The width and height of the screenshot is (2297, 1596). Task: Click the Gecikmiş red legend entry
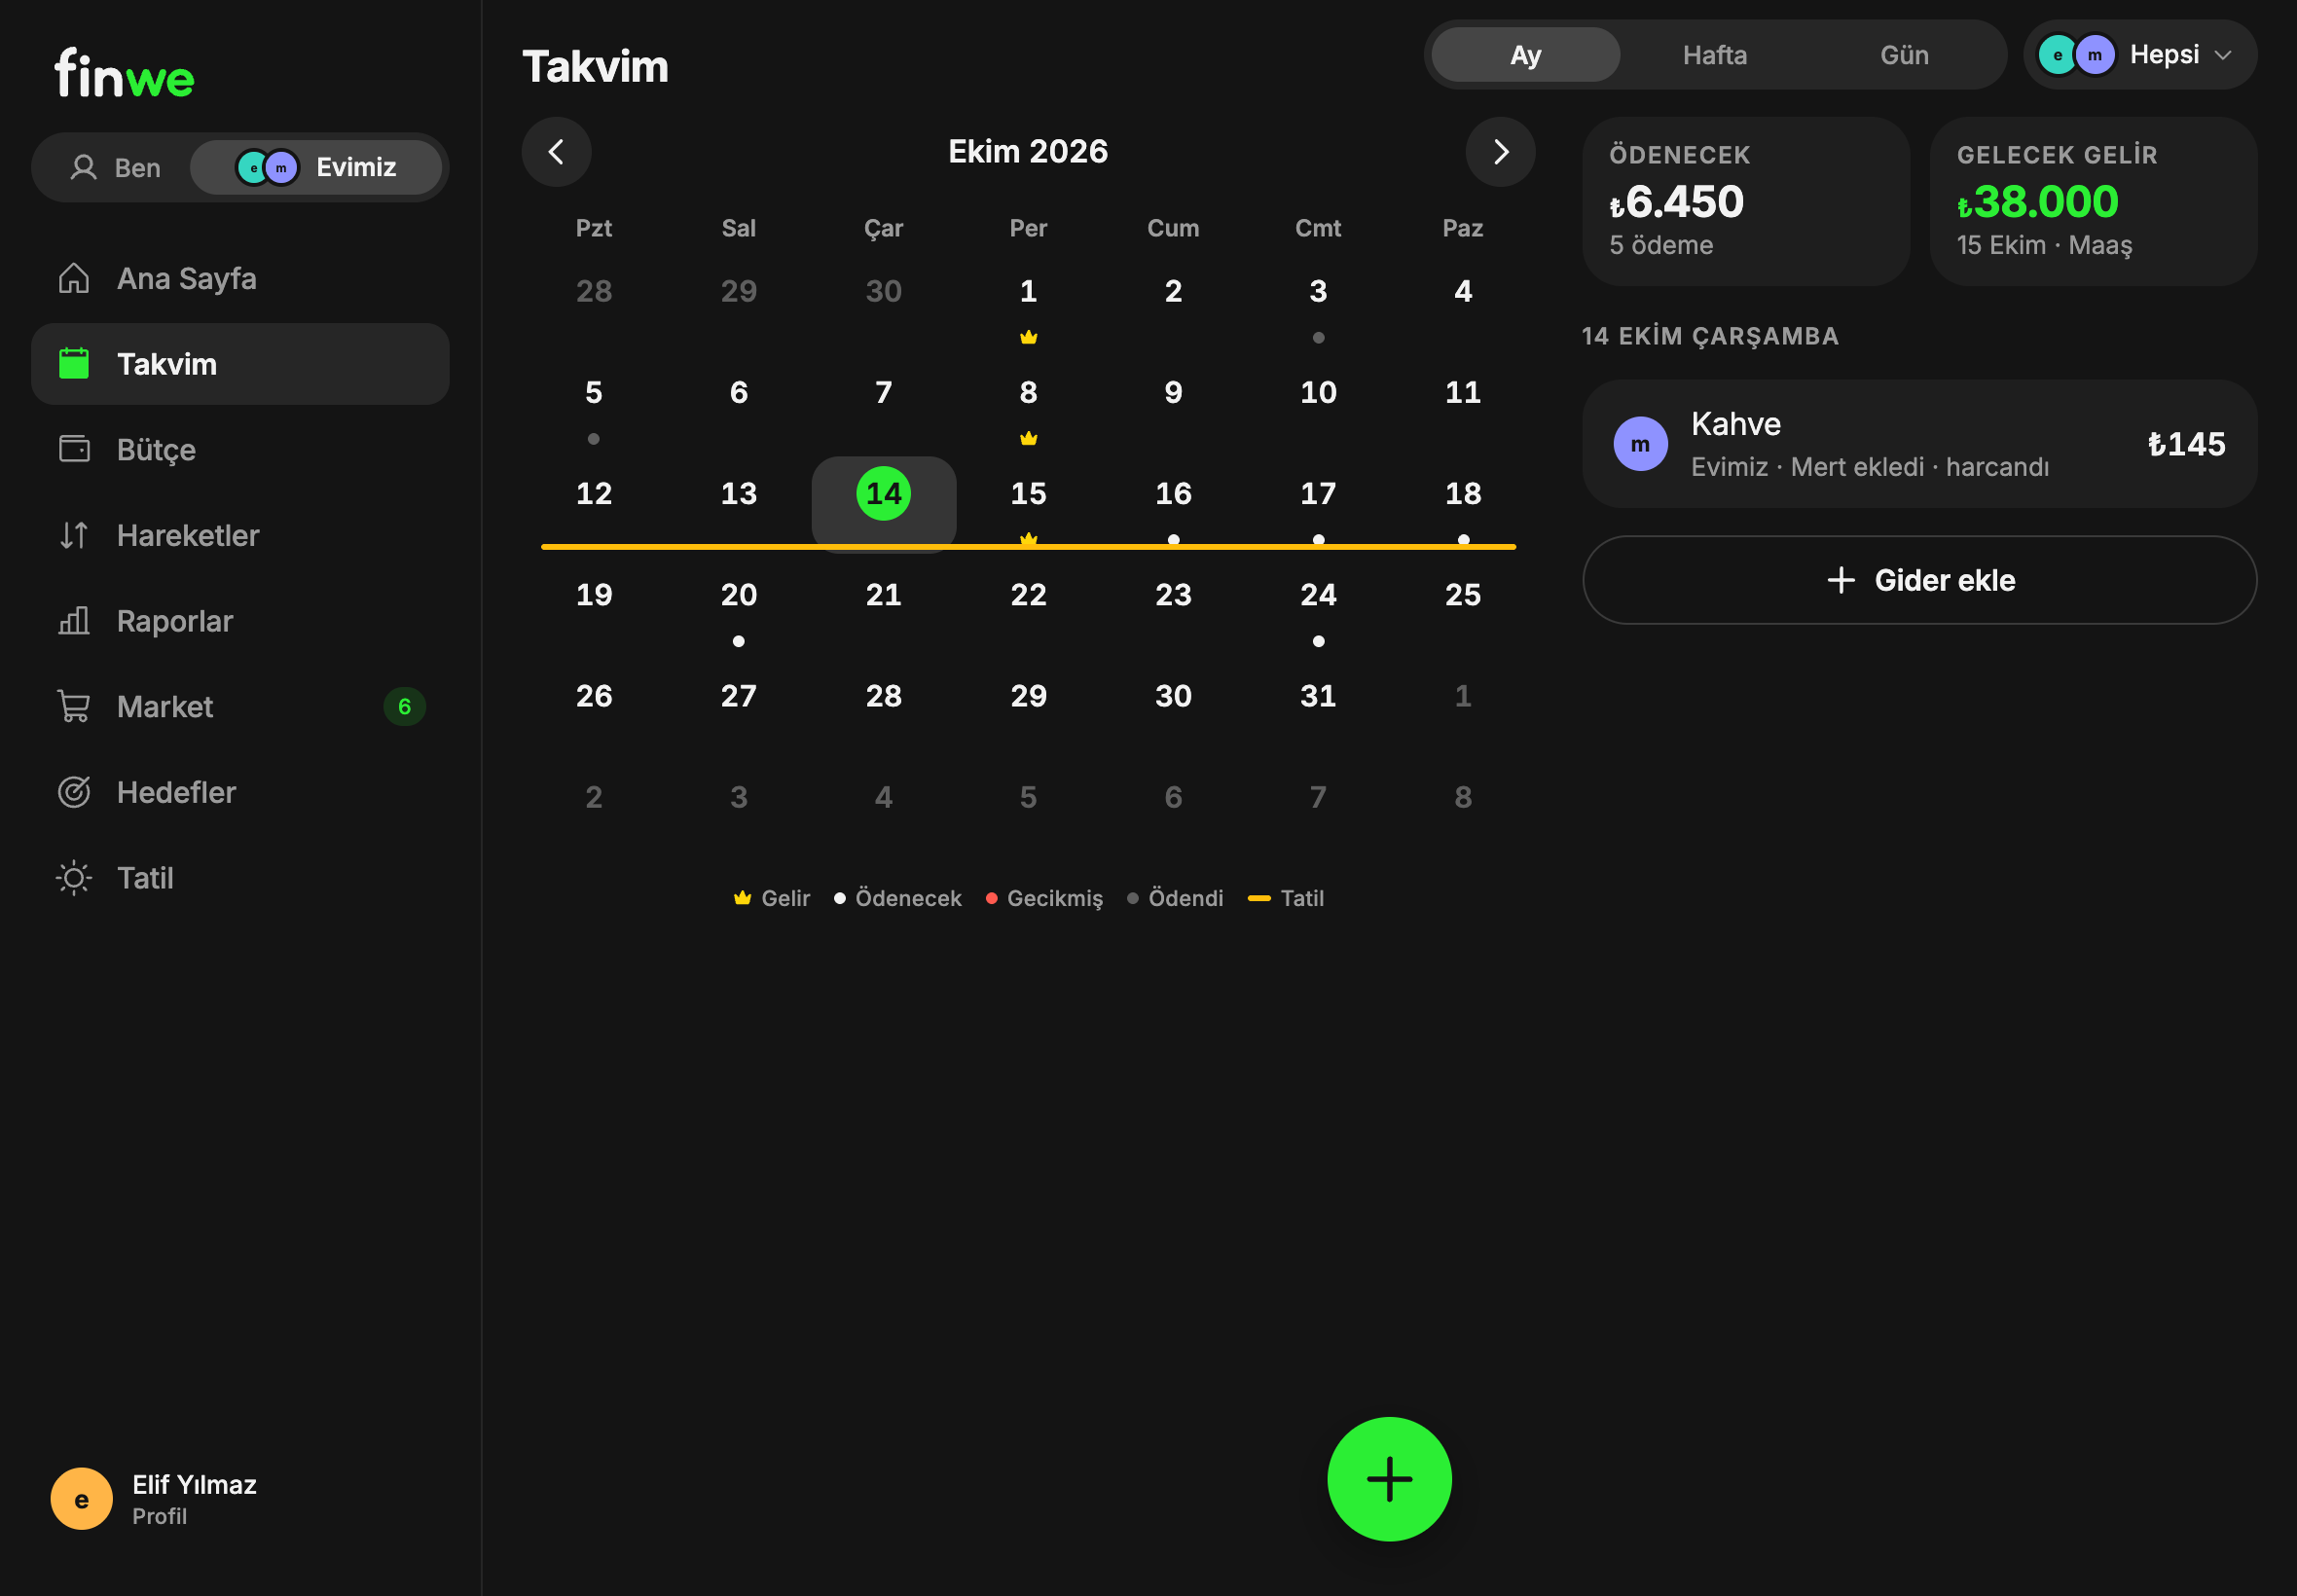1044,898
